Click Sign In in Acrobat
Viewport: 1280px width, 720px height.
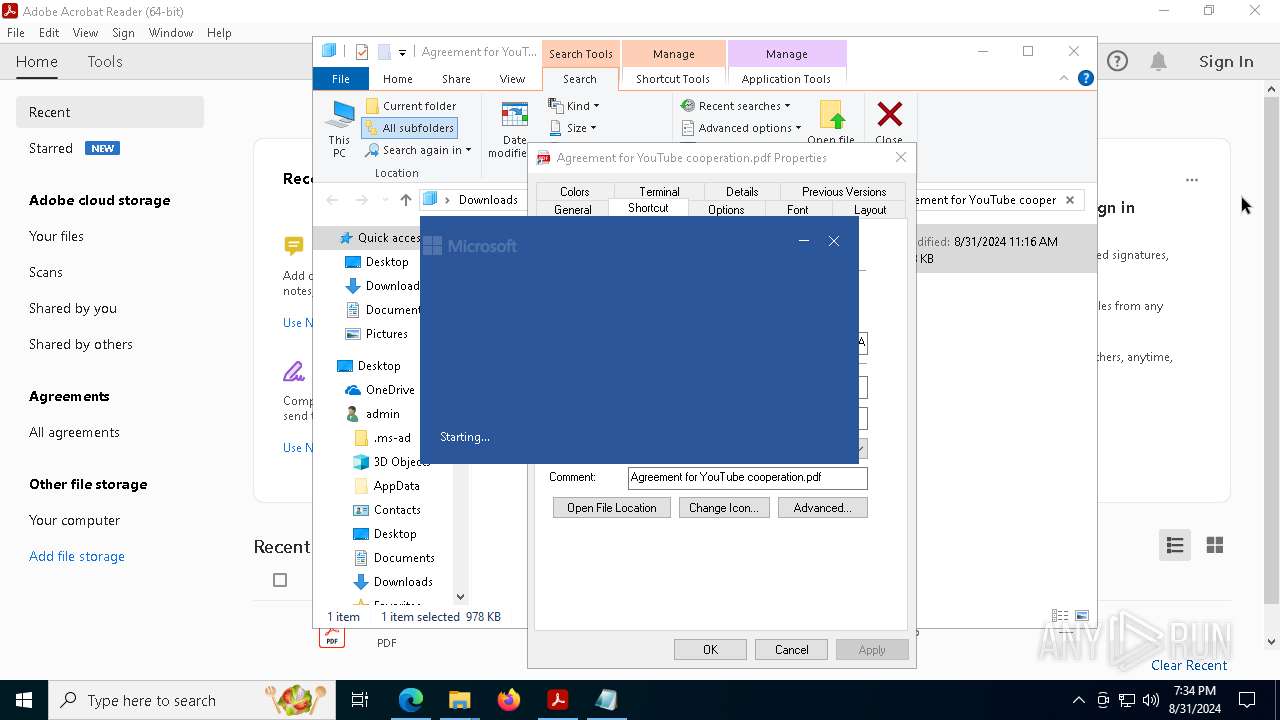(x=1226, y=62)
